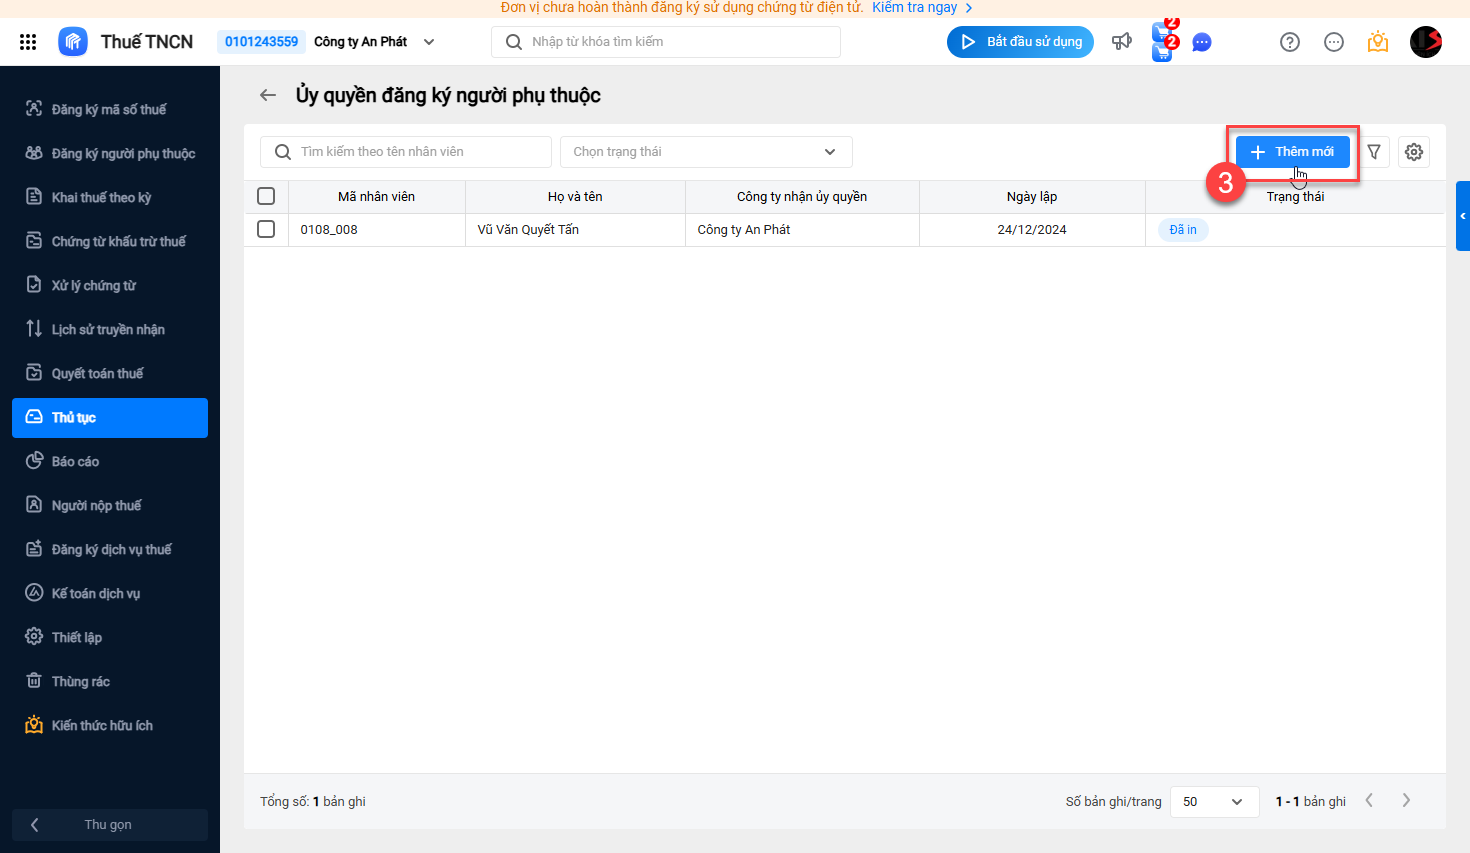Open table column settings gear icon

(1414, 152)
